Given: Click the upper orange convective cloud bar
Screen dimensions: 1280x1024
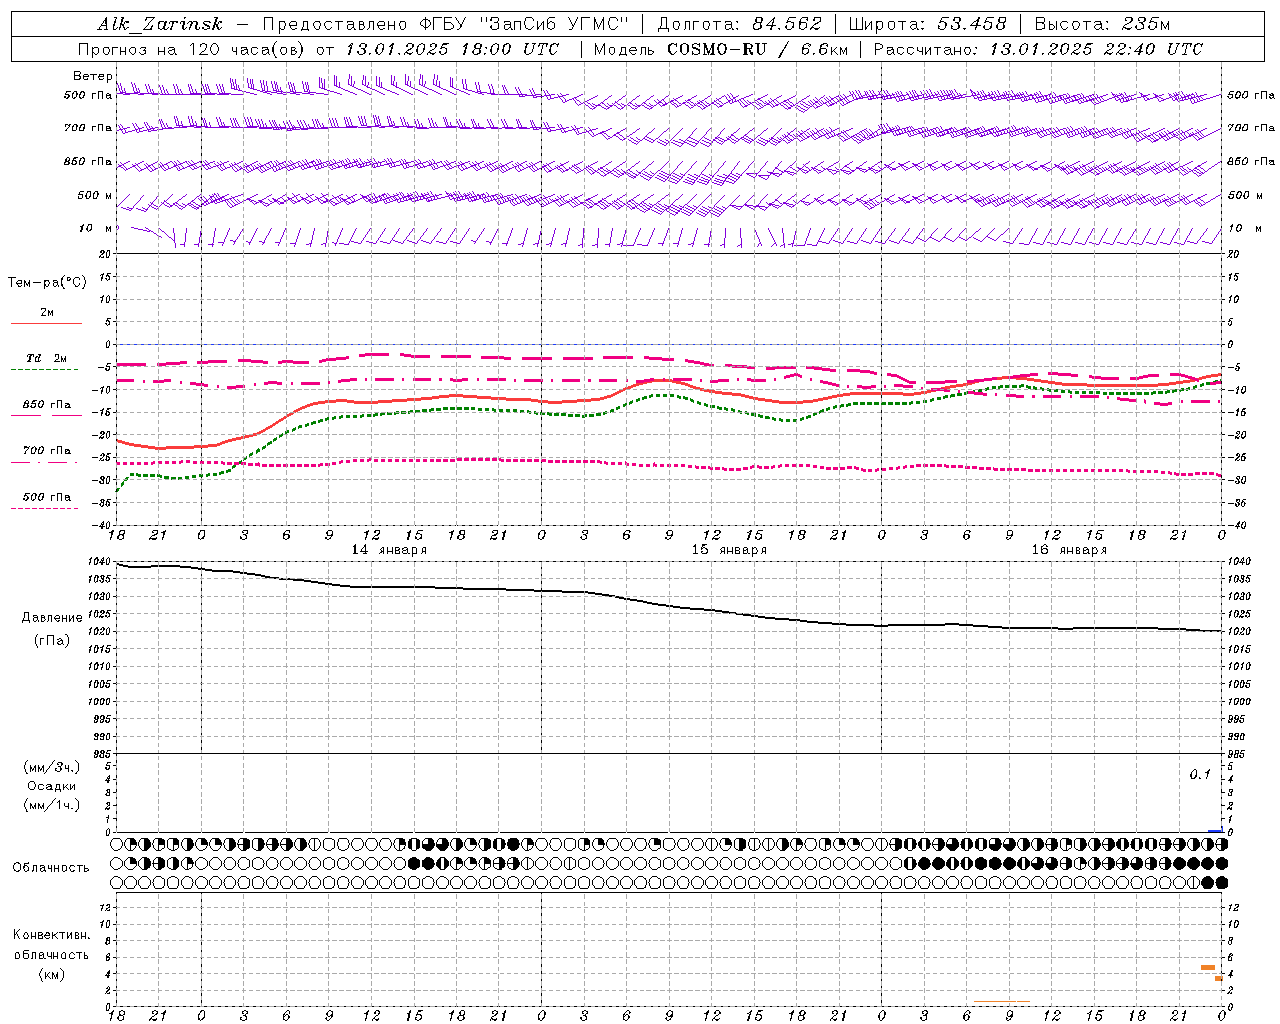Looking at the screenshot, I should (x=1208, y=967).
